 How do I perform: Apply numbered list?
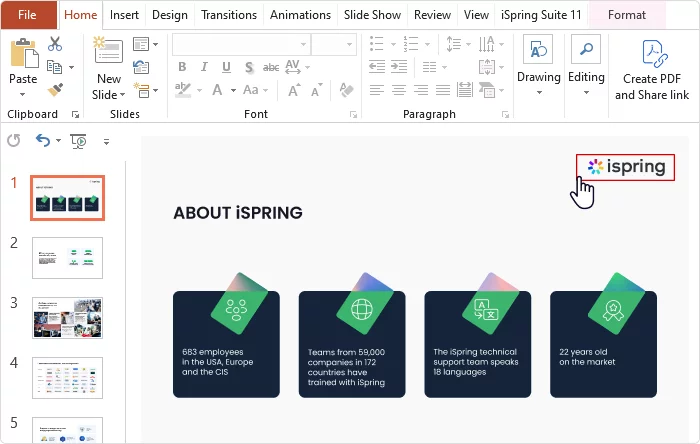tap(411, 44)
